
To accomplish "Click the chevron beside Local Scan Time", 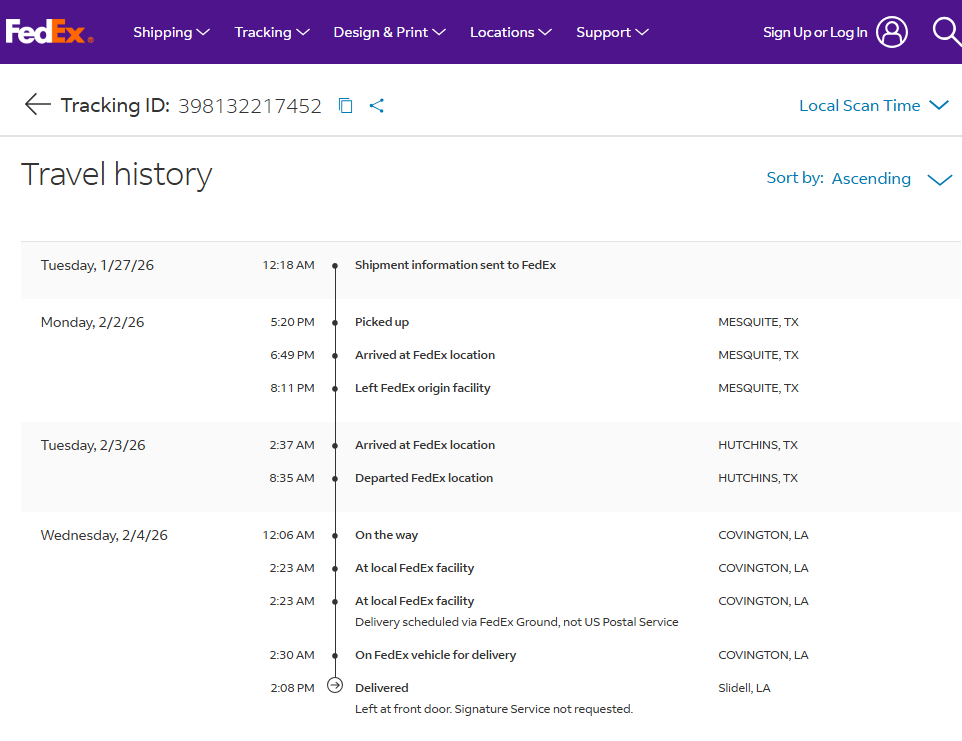I will 939,105.
